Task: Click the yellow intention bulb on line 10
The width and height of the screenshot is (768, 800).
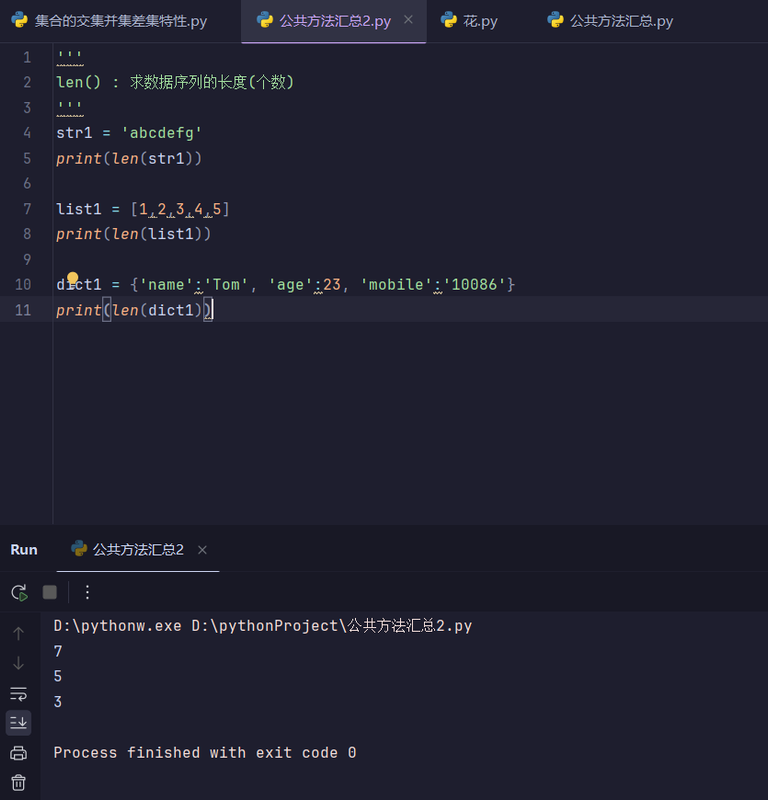Action: pos(72,278)
